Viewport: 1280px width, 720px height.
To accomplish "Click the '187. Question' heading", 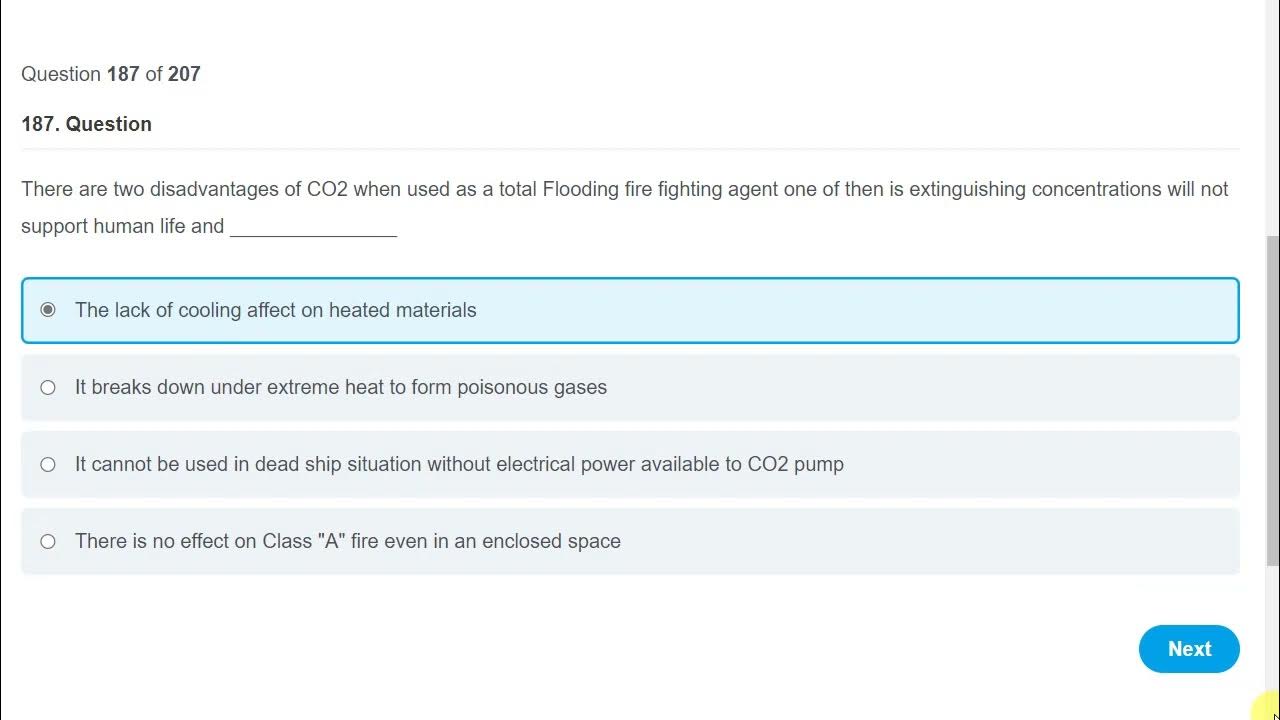I will pyautogui.click(x=86, y=124).
